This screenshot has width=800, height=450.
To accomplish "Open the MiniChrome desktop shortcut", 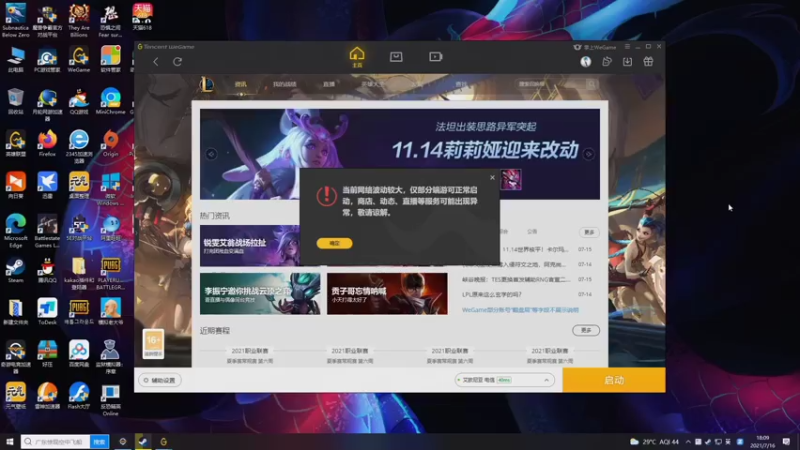I will pos(110,101).
